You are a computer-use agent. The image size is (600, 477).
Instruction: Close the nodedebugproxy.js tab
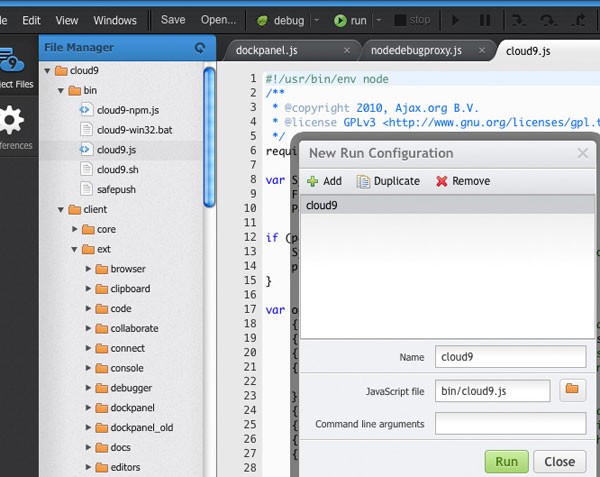tap(482, 50)
